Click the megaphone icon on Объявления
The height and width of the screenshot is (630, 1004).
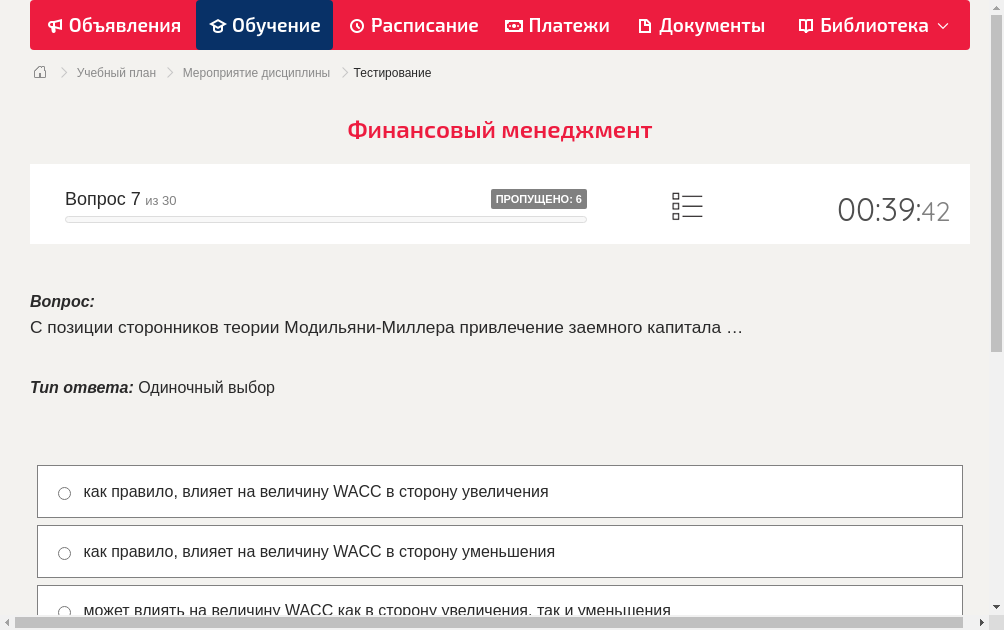(x=54, y=25)
